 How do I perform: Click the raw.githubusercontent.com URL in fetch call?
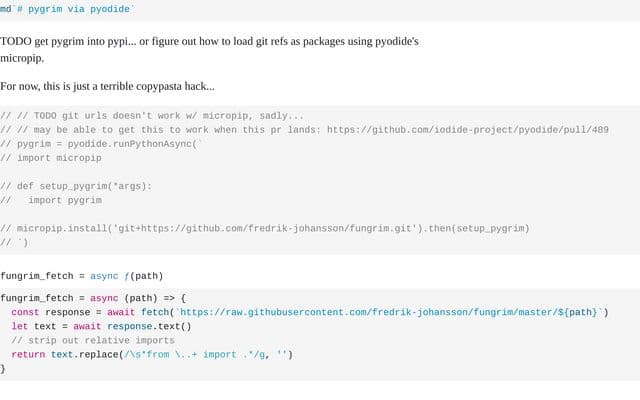click(x=388, y=312)
